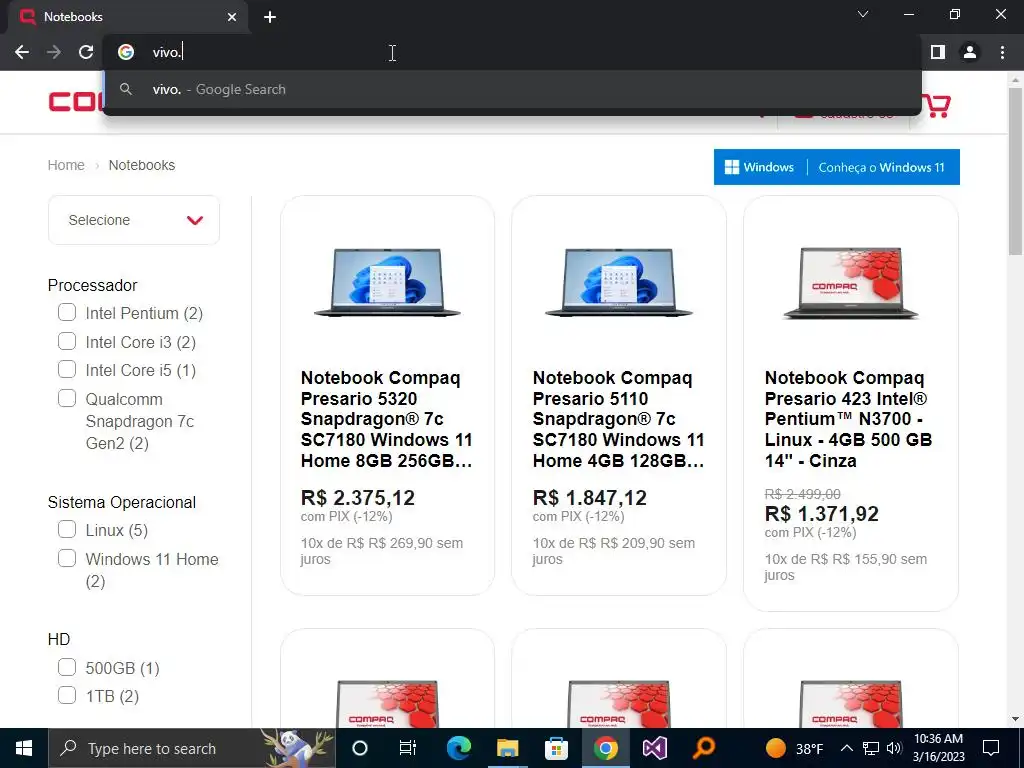1024x768 pixels.
Task: Go to Home in the breadcrumb
Action: 66,165
